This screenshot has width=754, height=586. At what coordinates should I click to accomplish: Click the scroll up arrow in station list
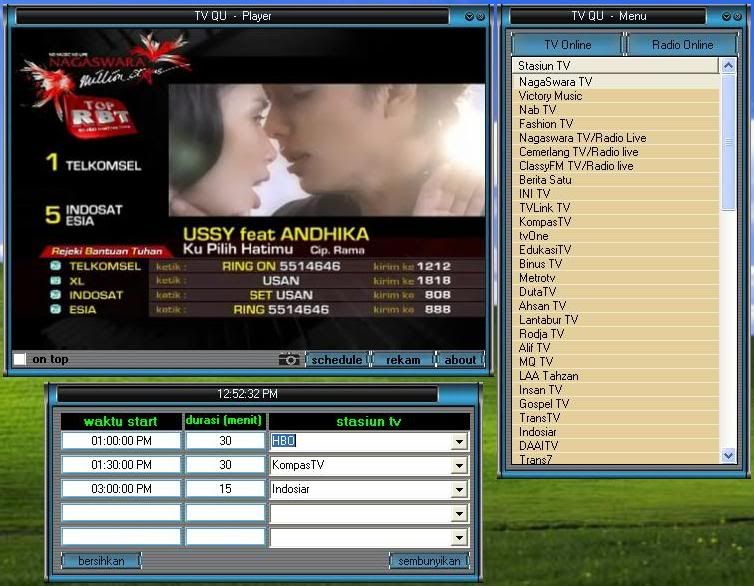click(728, 65)
